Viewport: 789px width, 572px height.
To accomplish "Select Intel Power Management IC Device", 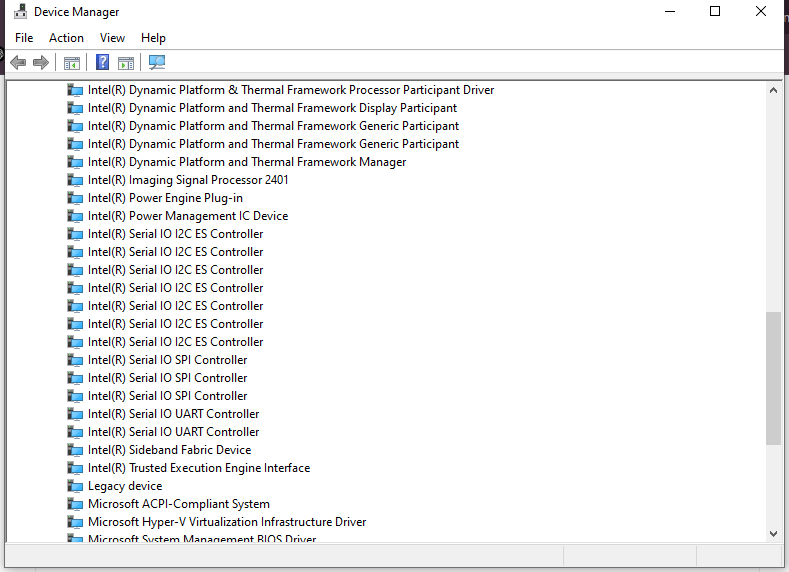I will point(188,216).
